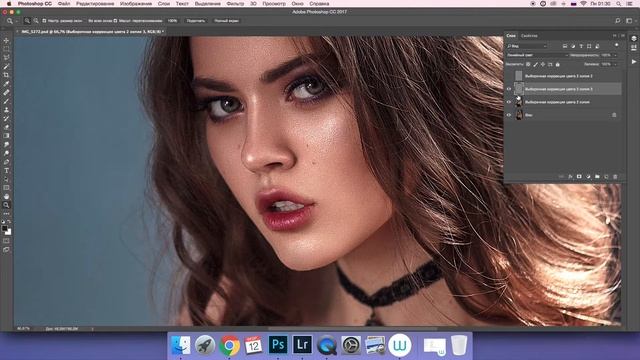This screenshot has width=640, height=360.
Task: Select the Rectangular Marquee tool
Action: click(6, 49)
